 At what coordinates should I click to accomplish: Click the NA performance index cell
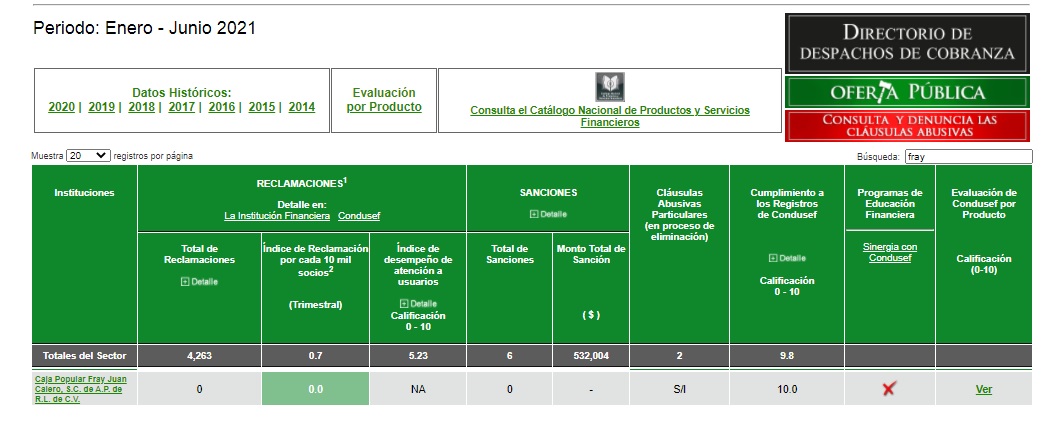(418, 388)
